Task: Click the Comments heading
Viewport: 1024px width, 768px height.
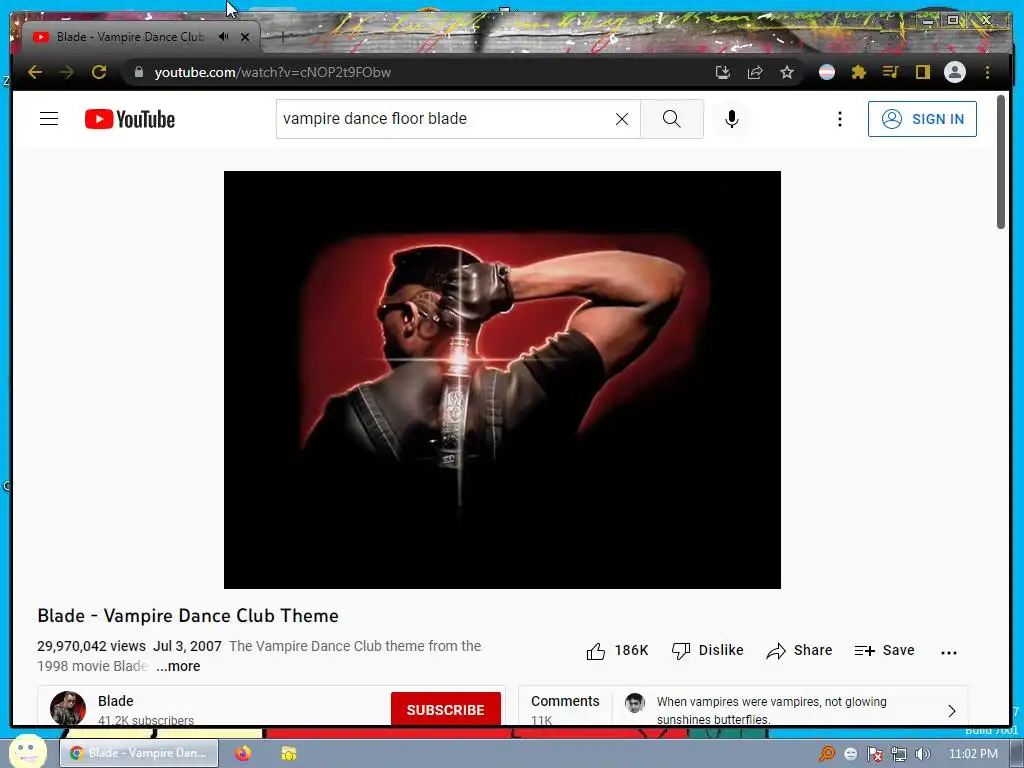Action: 565,701
